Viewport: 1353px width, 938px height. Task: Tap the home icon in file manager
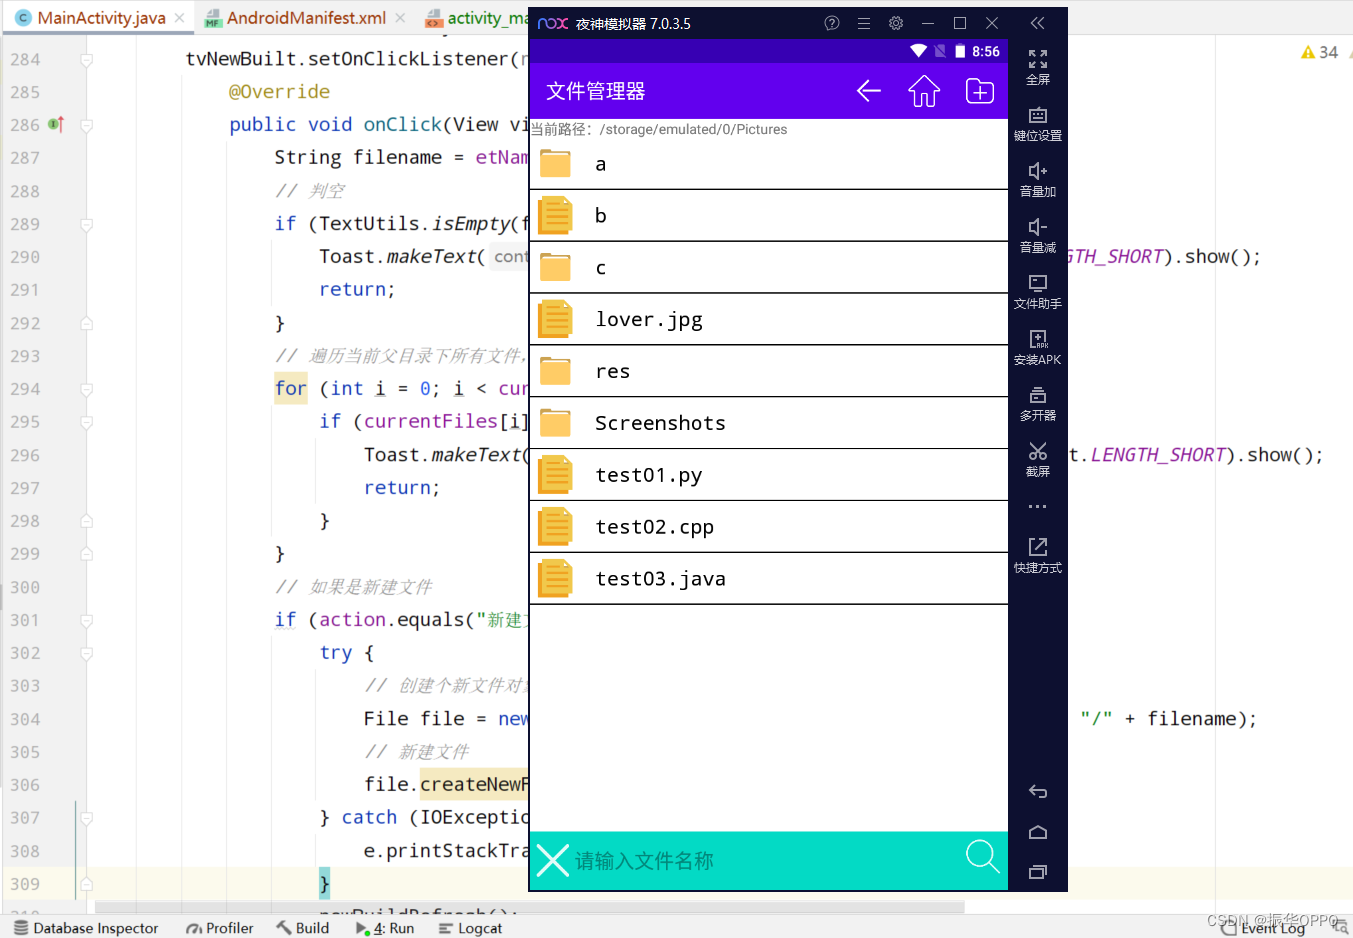924,91
